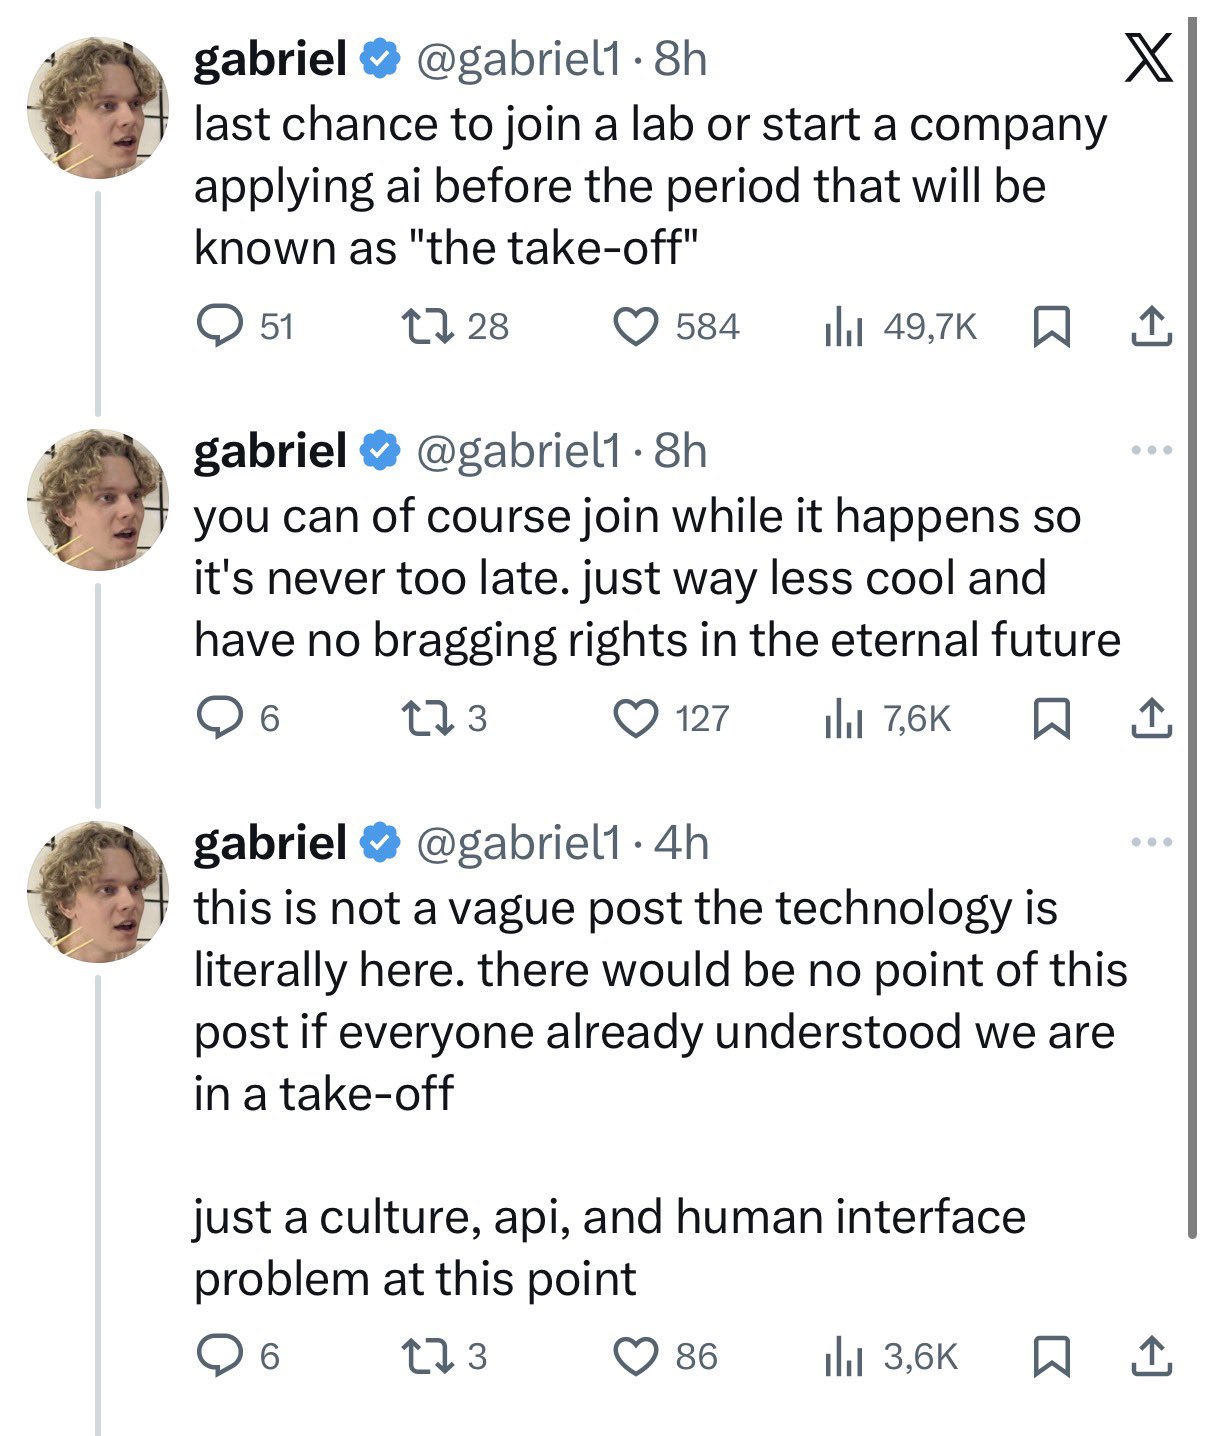Share the third tweet about culture, api

[1151, 1357]
